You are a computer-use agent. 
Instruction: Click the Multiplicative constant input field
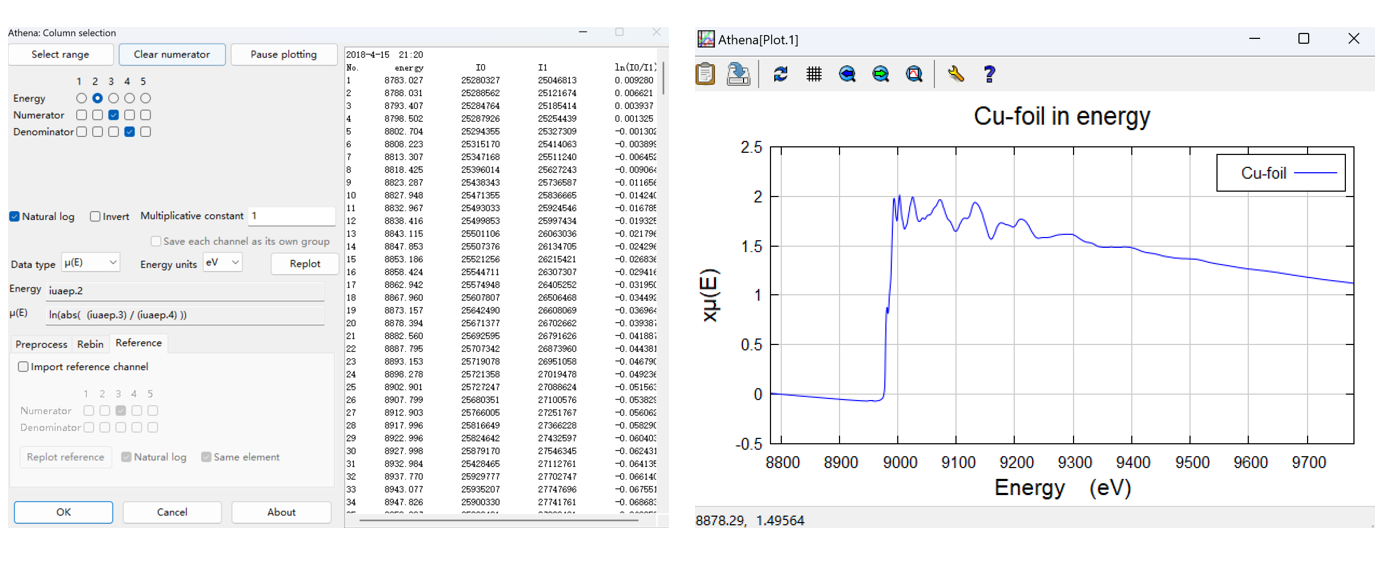click(x=291, y=216)
